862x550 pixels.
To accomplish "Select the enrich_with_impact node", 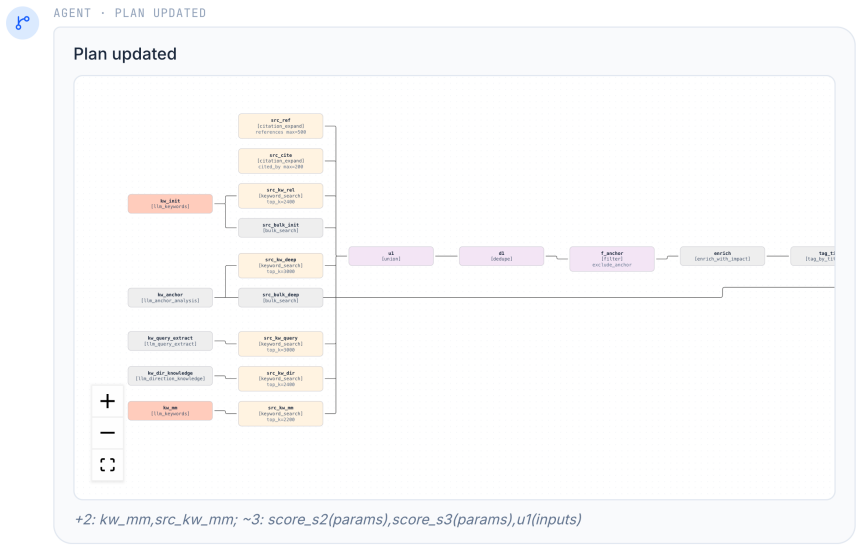I will click(x=722, y=256).
